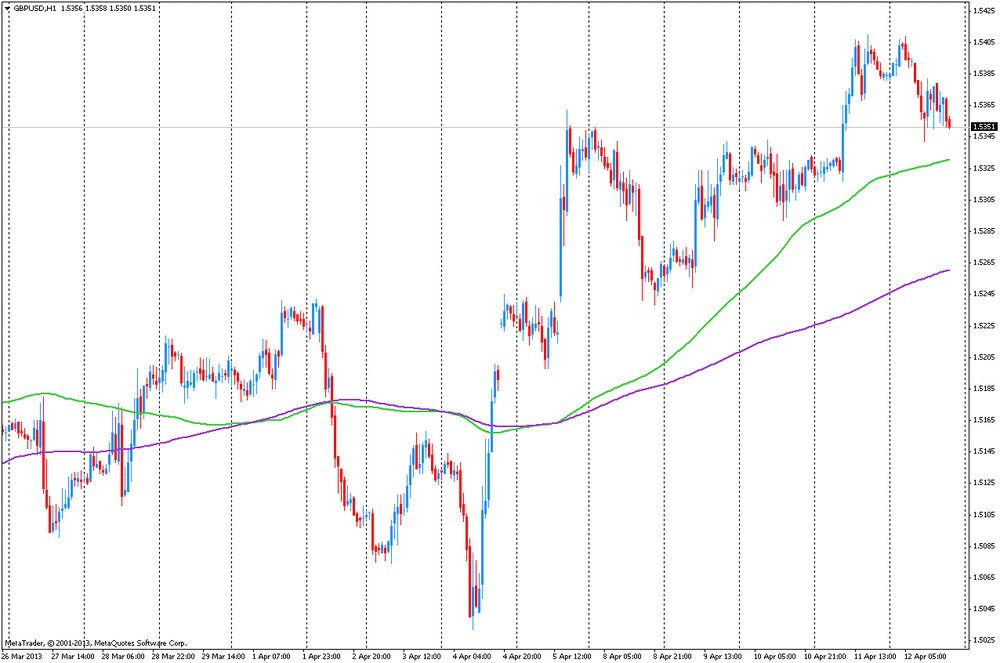The height and width of the screenshot is (663, 1000).
Task: Click the 4 Apr 20:00 time label
Action: click(x=522, y=656)
